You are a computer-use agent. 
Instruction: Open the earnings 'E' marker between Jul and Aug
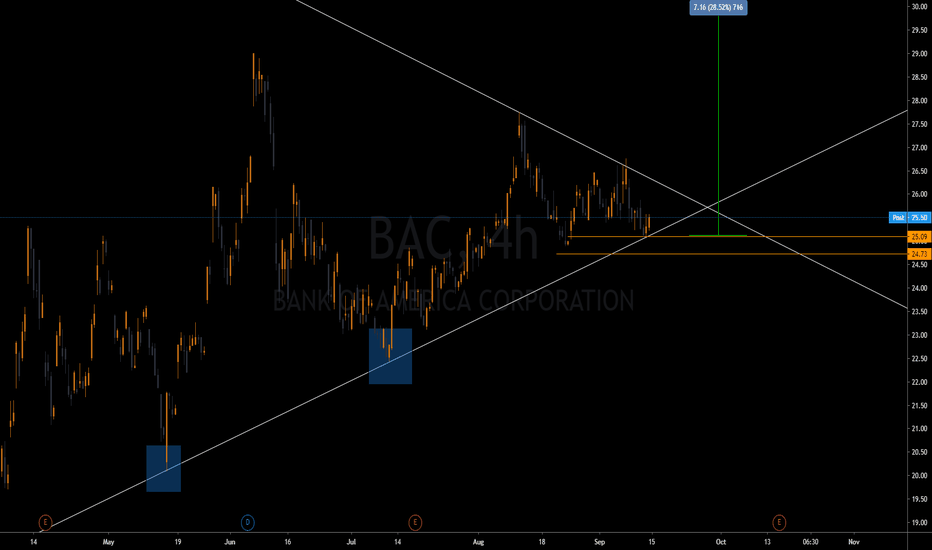pos(415,523)
